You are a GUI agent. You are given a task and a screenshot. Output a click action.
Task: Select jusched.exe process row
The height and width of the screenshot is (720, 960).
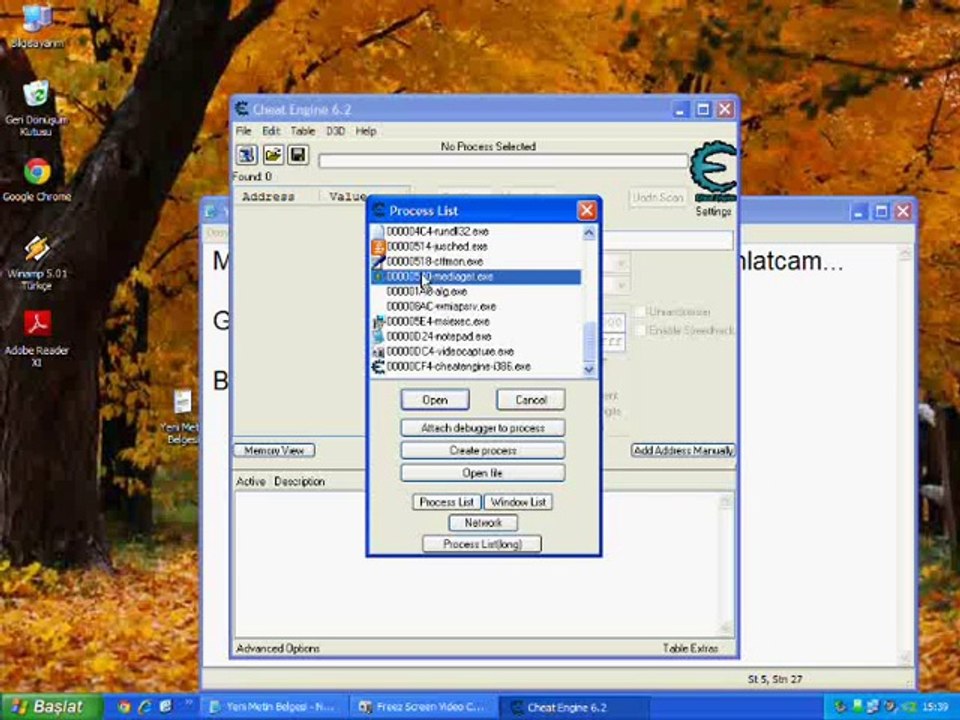[475, 247]
